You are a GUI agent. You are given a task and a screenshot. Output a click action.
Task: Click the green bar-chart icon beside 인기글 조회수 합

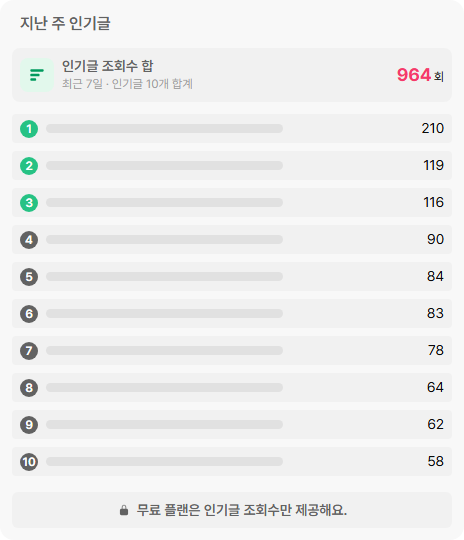pos(37,75)
